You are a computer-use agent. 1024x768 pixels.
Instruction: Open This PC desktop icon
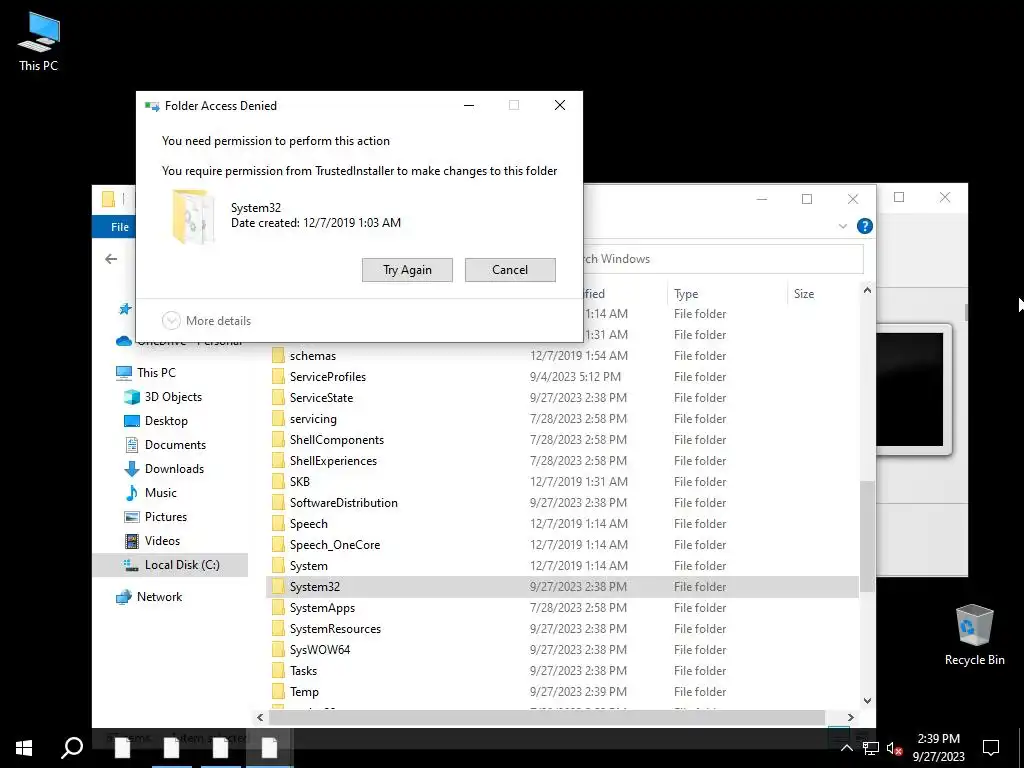[x=39, y=41]
